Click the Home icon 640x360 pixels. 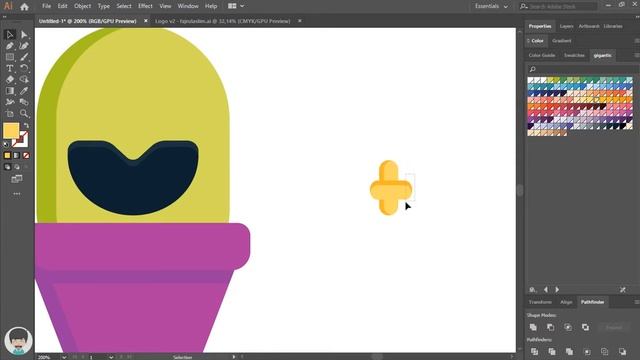coord(24,7)
